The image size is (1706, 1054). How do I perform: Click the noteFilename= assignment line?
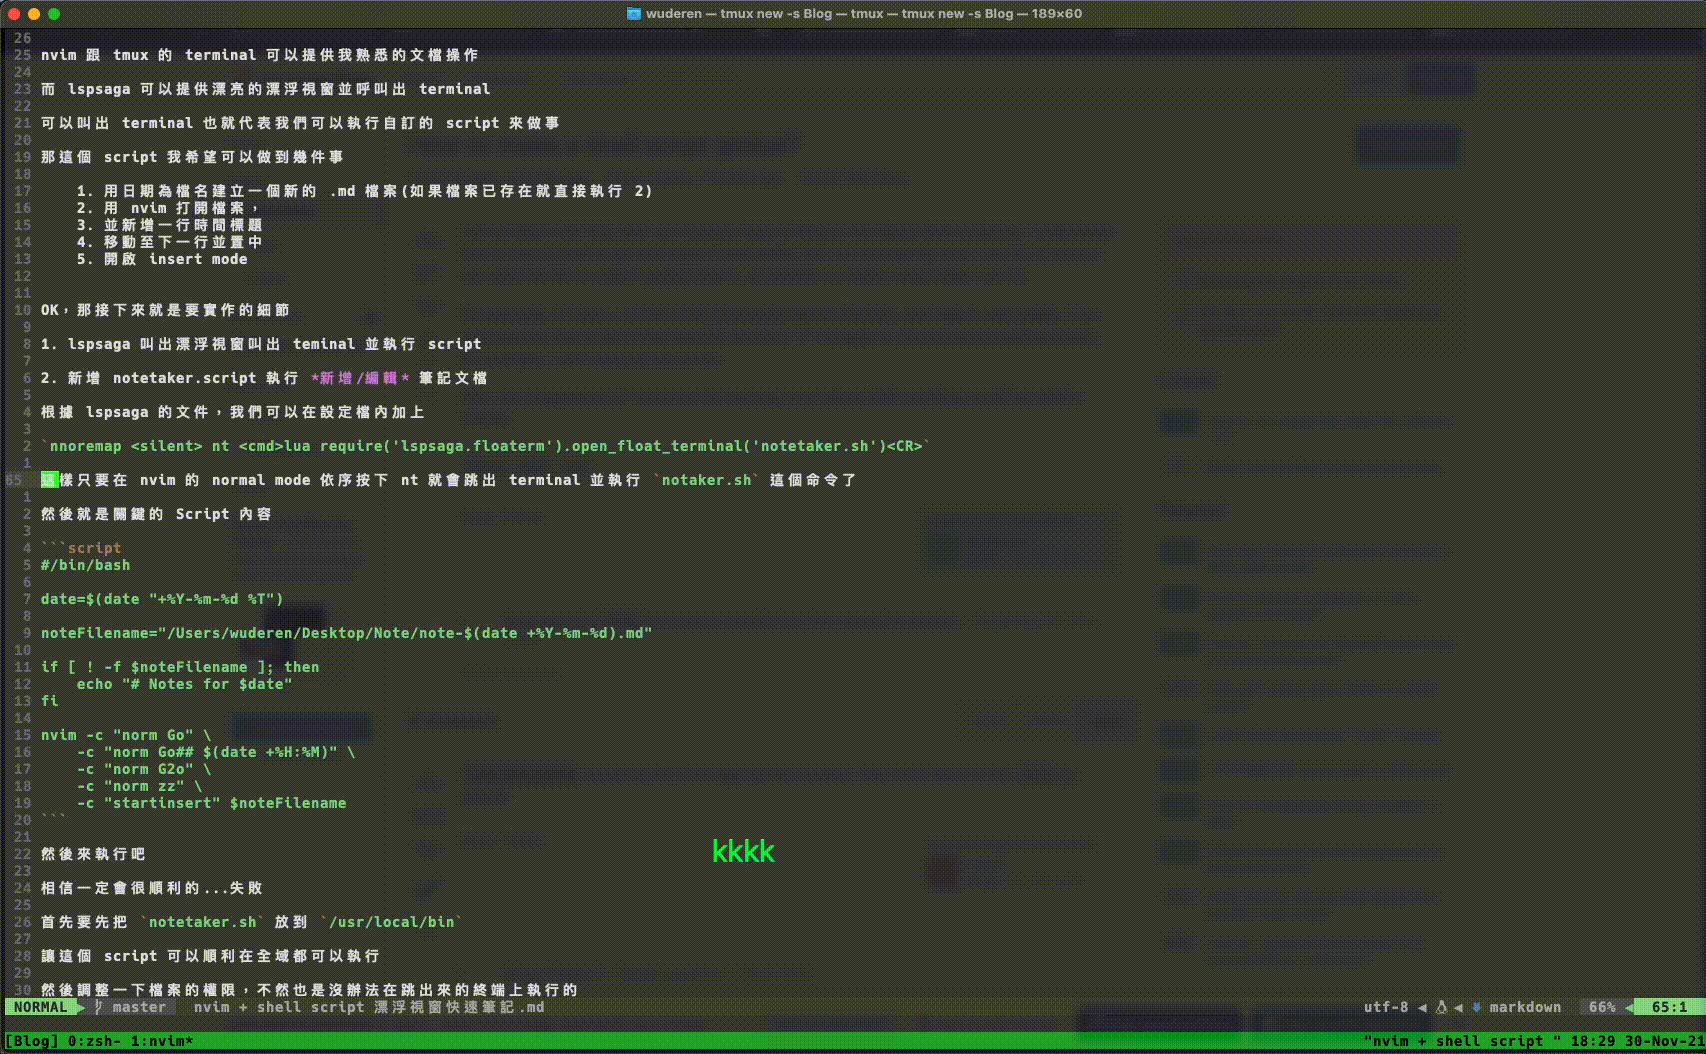click(x=346, y=633)
